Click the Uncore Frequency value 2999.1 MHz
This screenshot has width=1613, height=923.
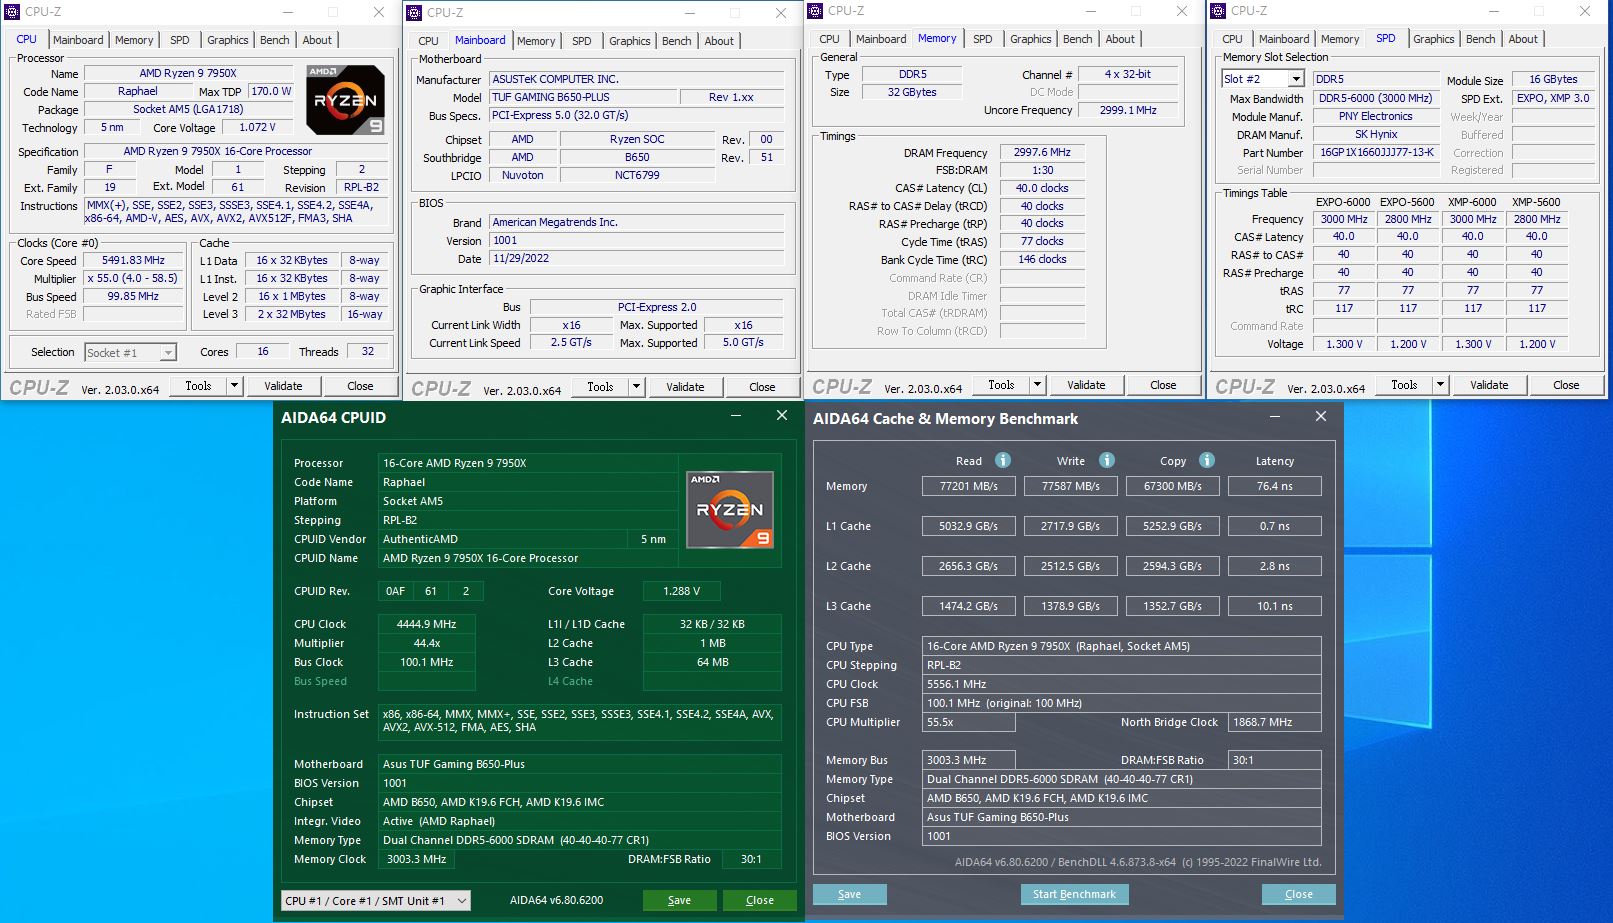(x=1128, y=110)
